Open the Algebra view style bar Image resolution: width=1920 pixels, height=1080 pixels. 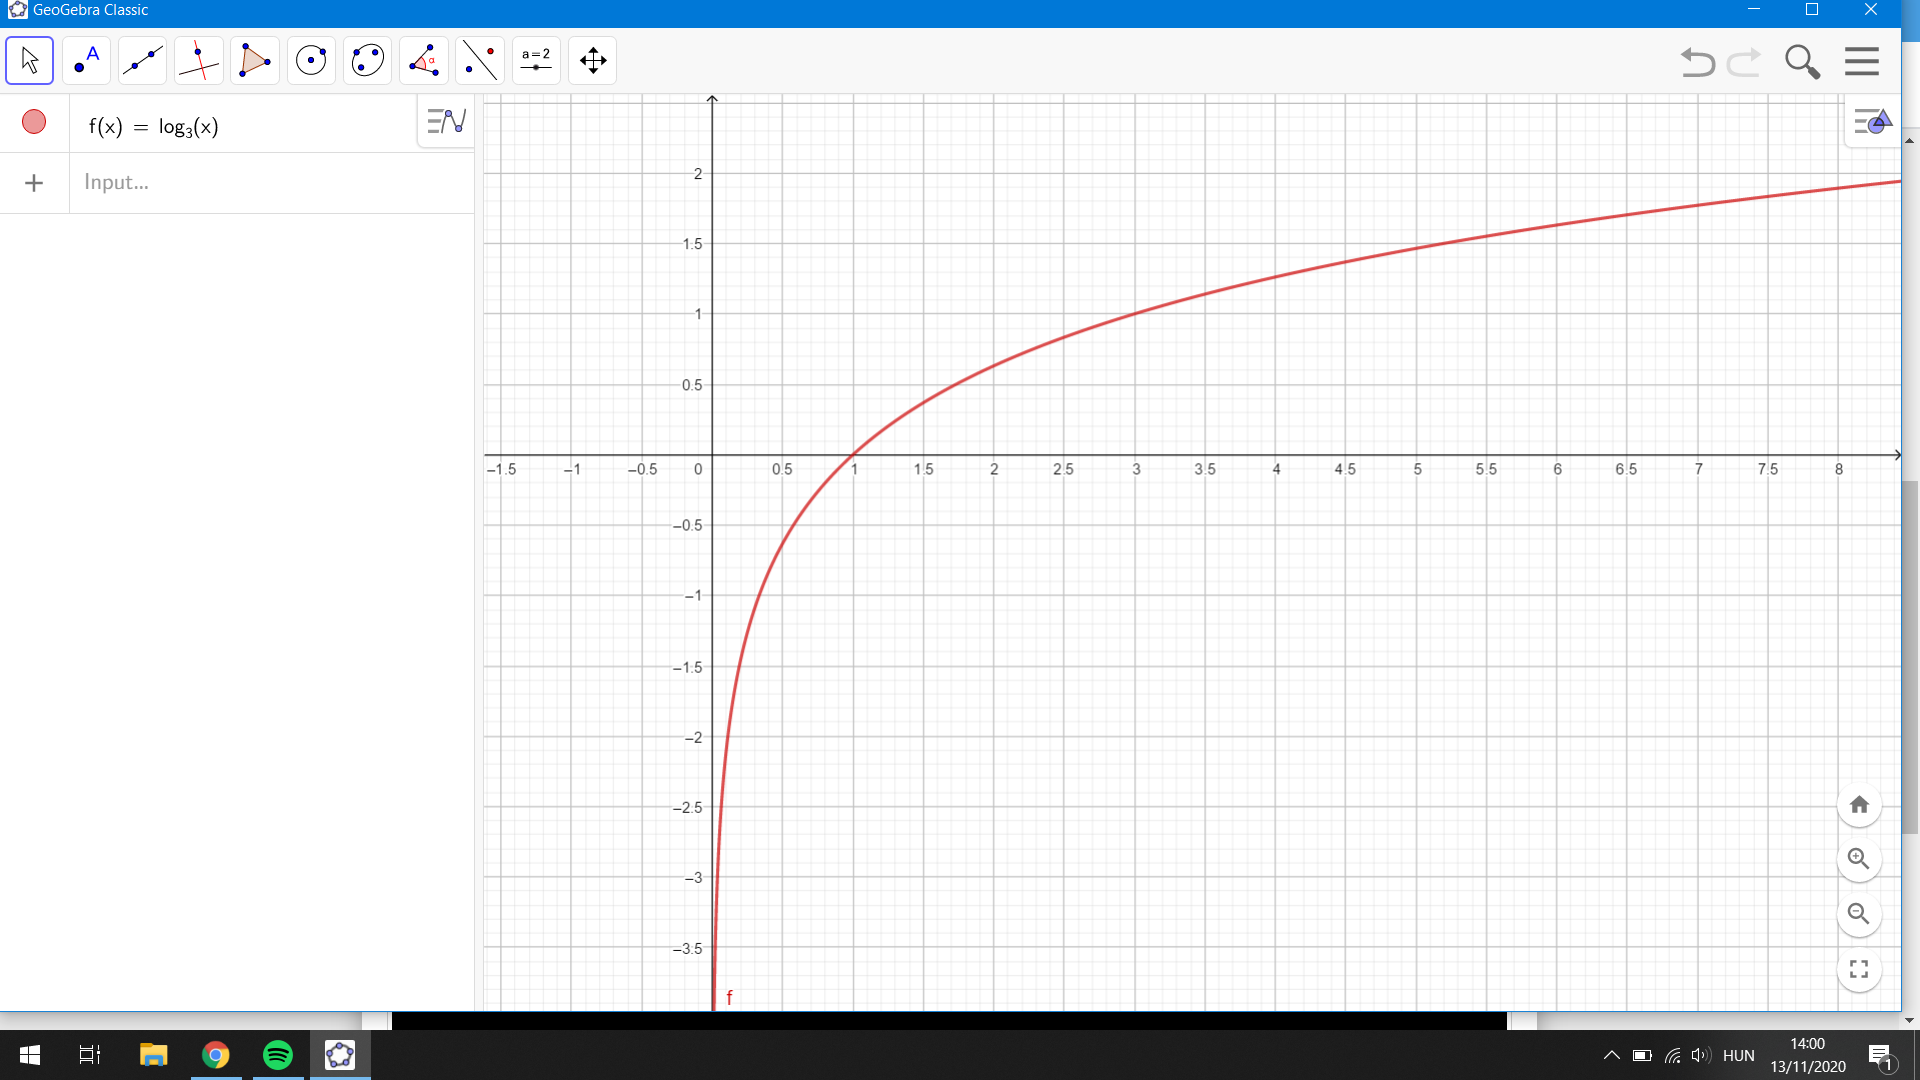coord(446,122)
